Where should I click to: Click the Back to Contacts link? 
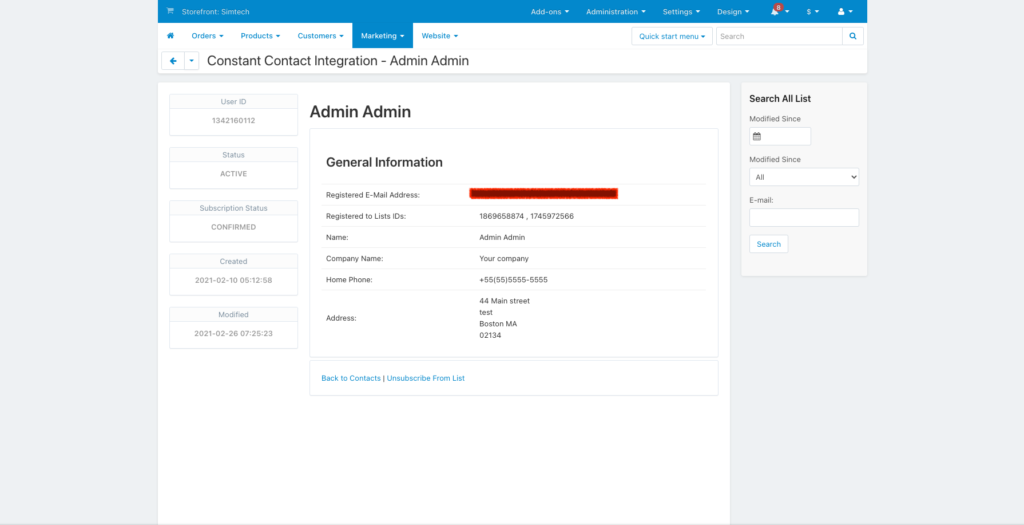pos(351,378)
